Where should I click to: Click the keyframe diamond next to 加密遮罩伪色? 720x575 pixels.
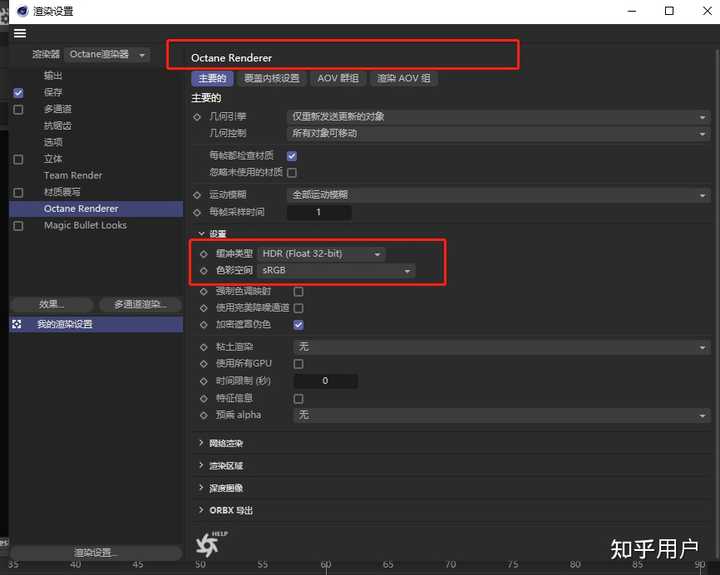pos(204,325)
